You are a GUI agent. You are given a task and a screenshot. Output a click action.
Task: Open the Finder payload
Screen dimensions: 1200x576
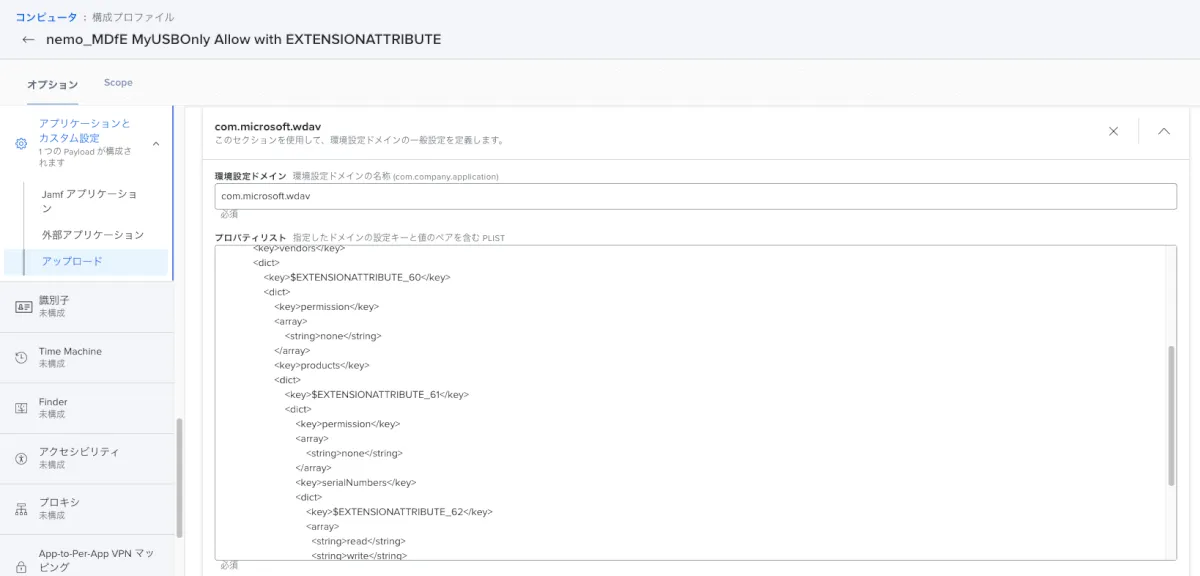(x=86, y=407)
